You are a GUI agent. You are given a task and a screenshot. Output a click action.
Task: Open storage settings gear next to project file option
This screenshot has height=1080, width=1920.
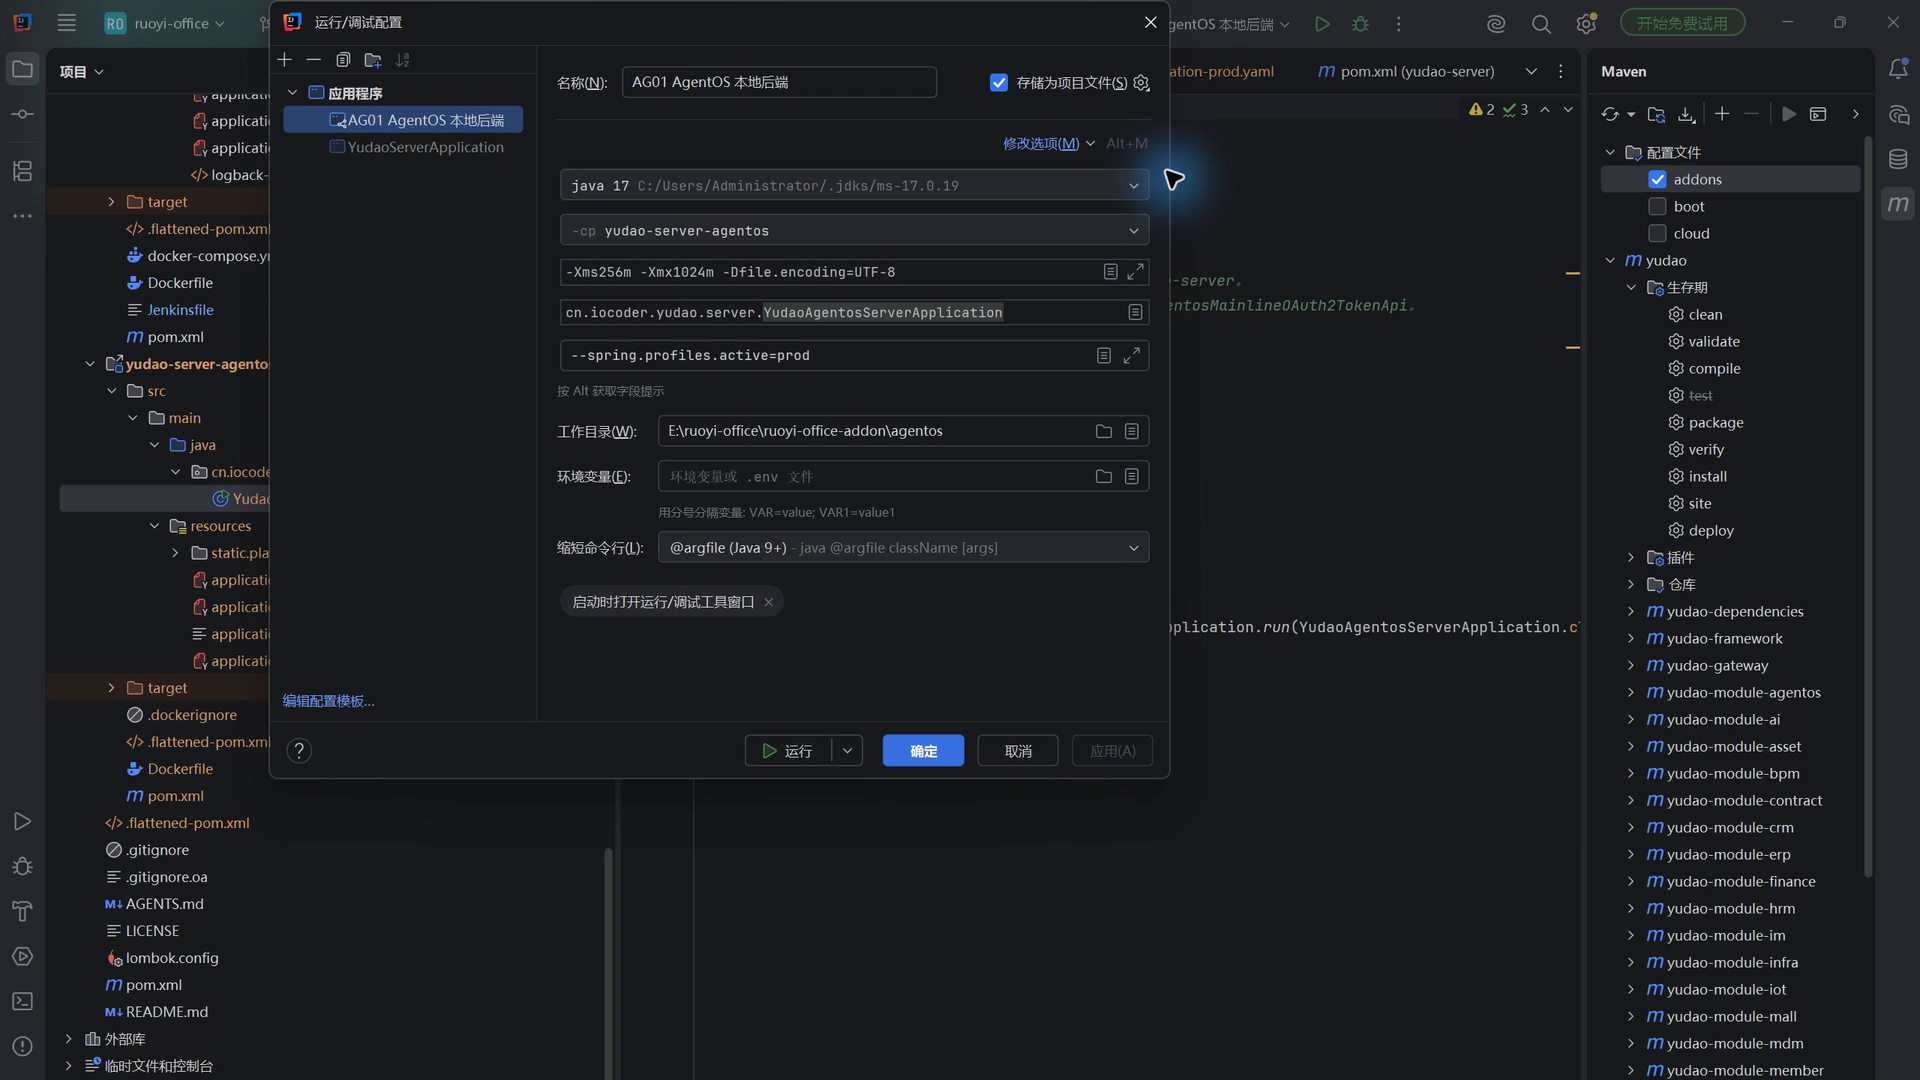pos(1141,83)
